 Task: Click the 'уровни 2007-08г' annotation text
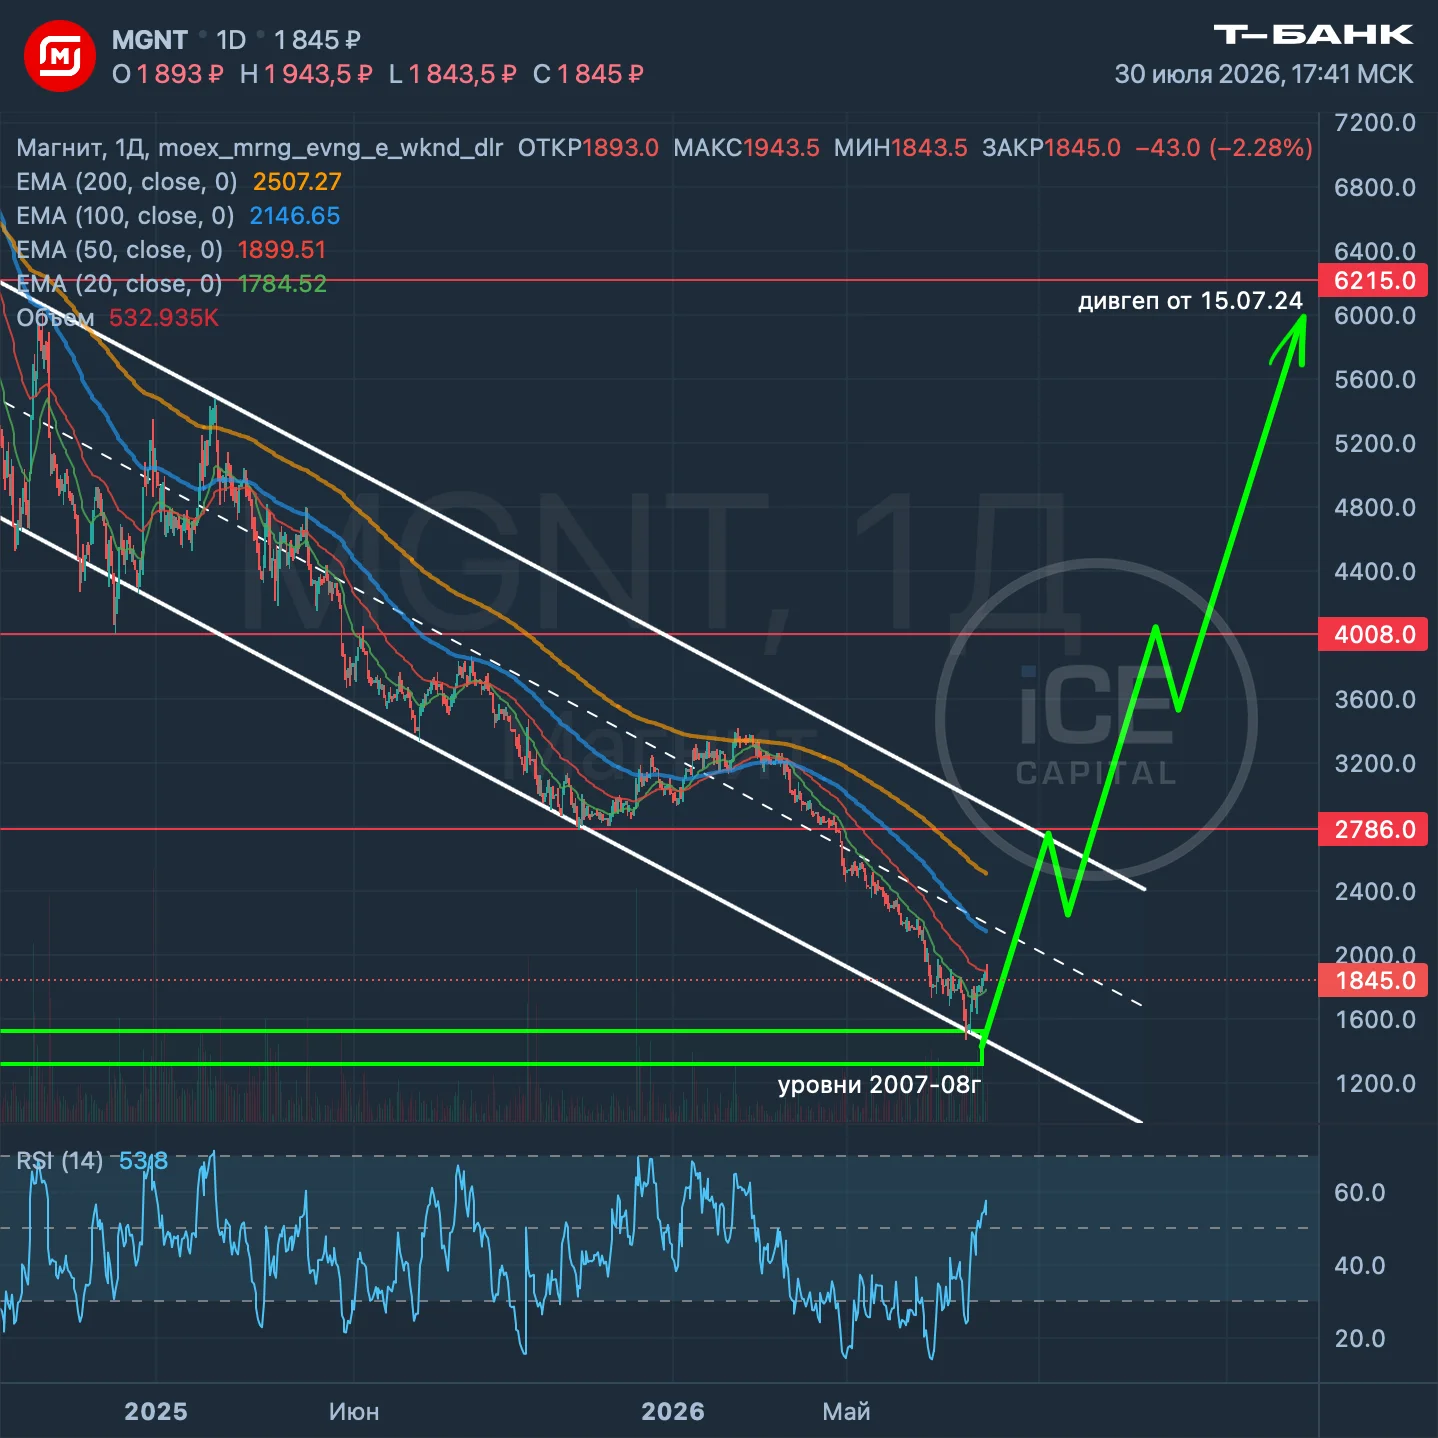(879, 1085)
